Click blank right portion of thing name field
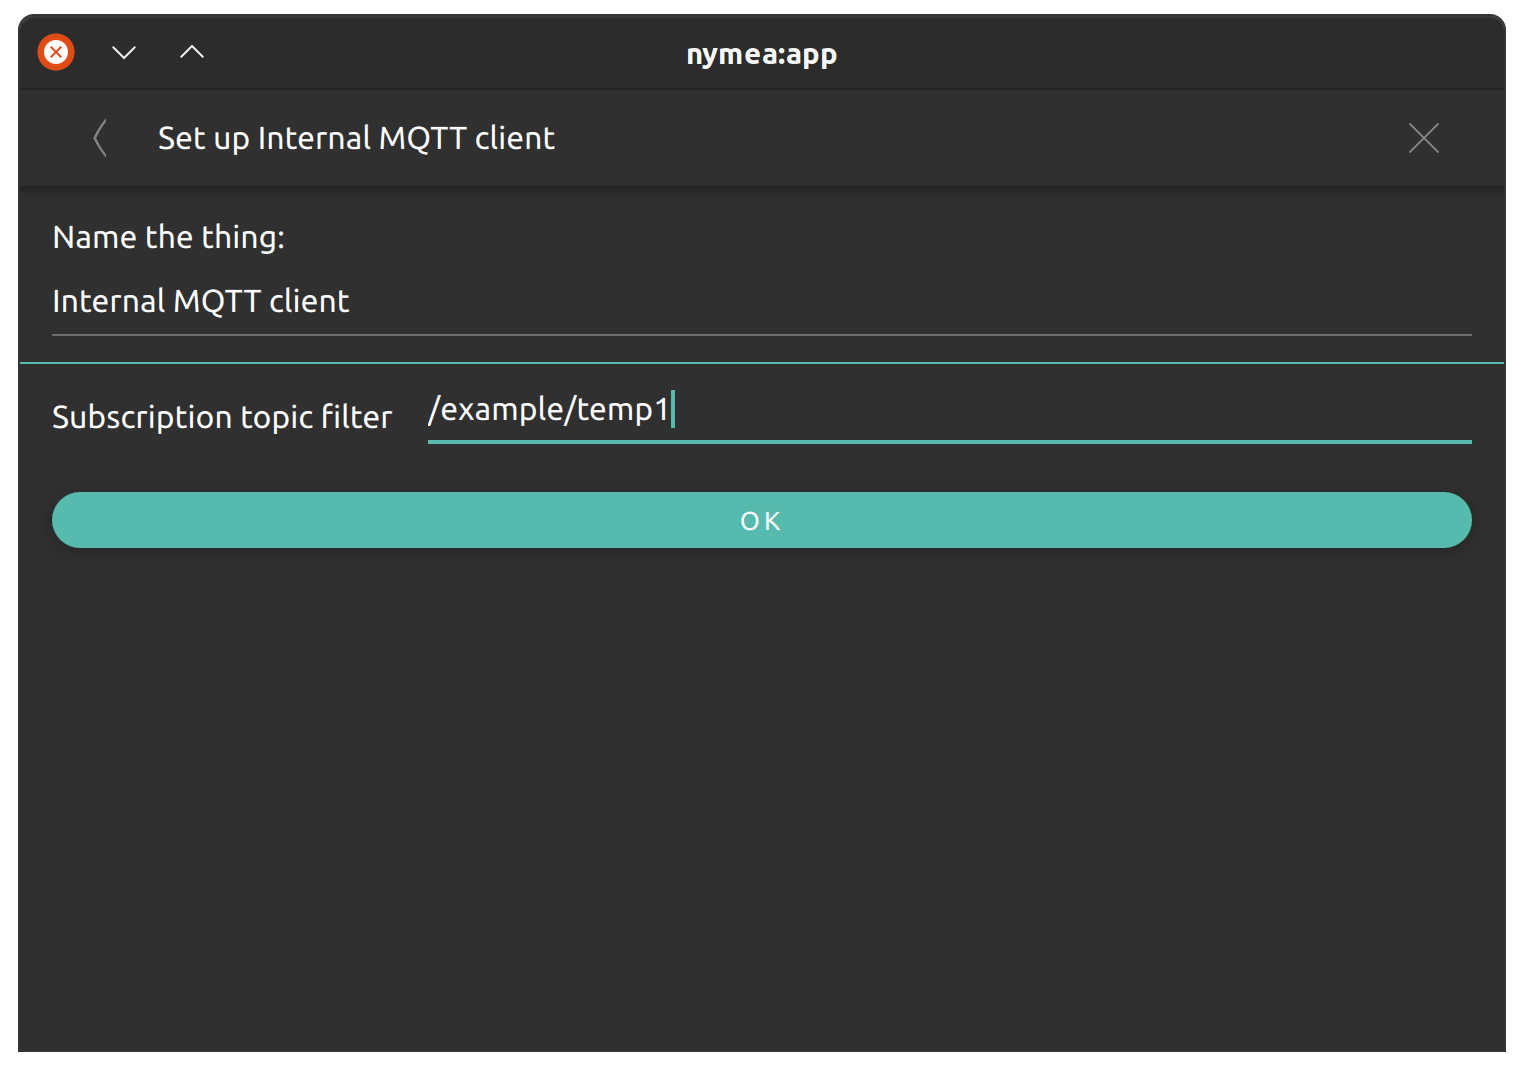 click(x=910, y=302)
